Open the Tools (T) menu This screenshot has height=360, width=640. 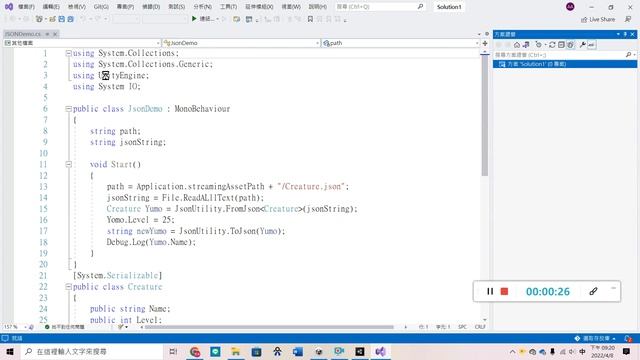point(228,7)
